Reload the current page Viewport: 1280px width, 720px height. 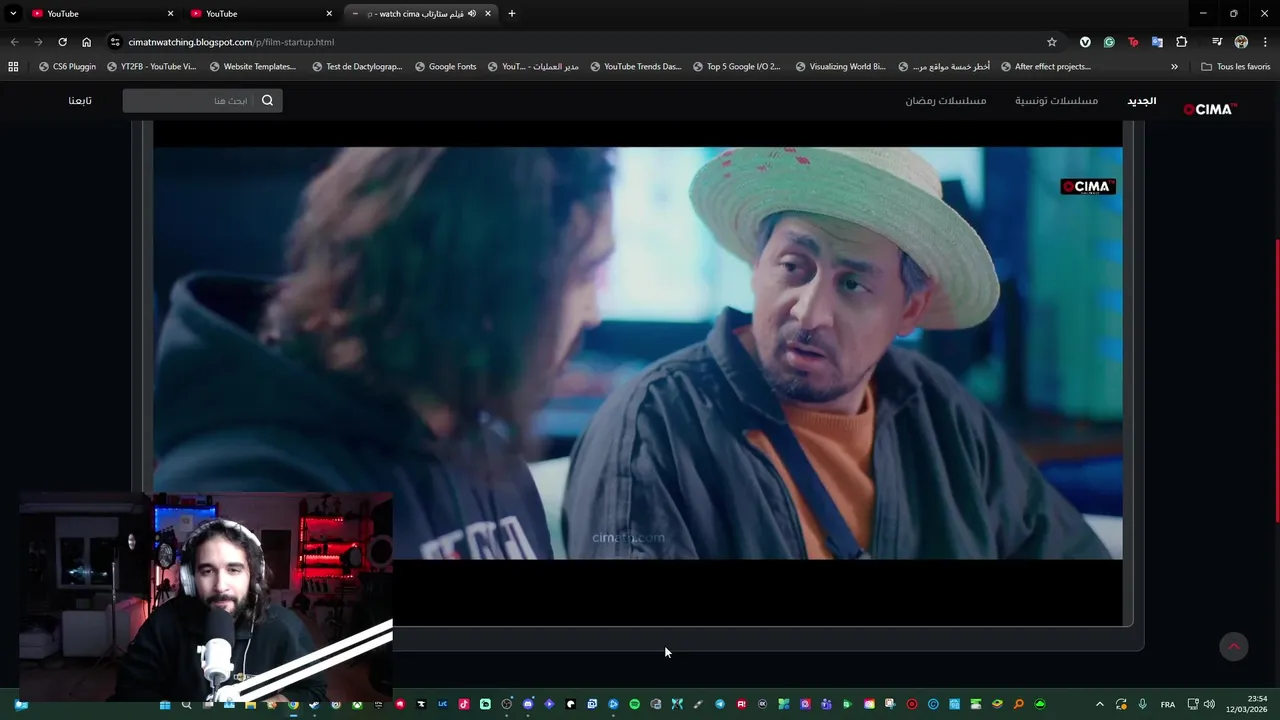point(62,42)
